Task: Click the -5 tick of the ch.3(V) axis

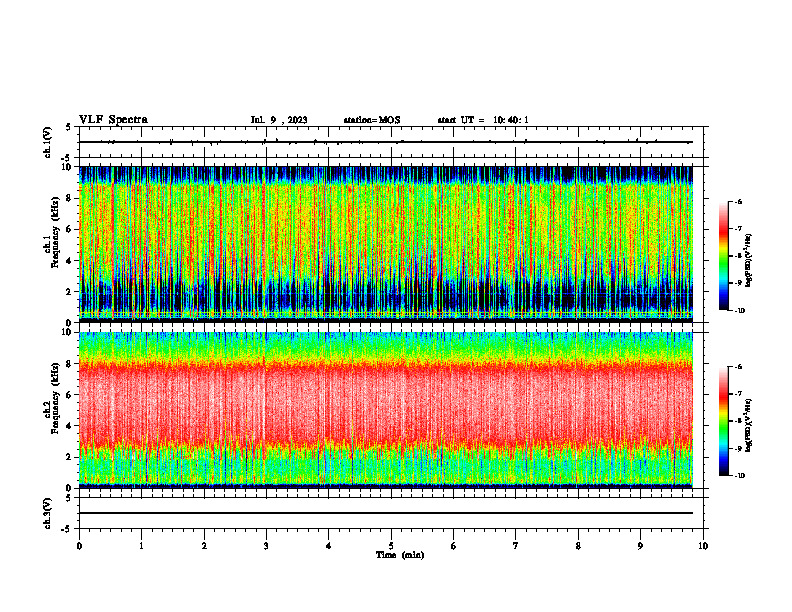Action: [x=68, y=529]
